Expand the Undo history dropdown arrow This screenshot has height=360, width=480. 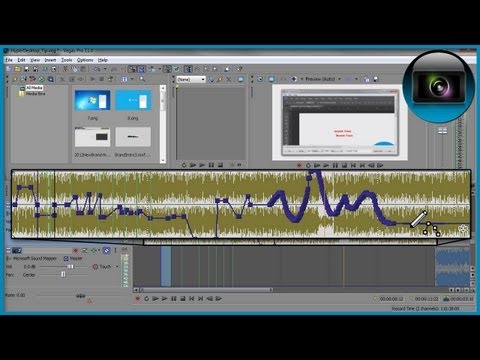pos(105,69)
